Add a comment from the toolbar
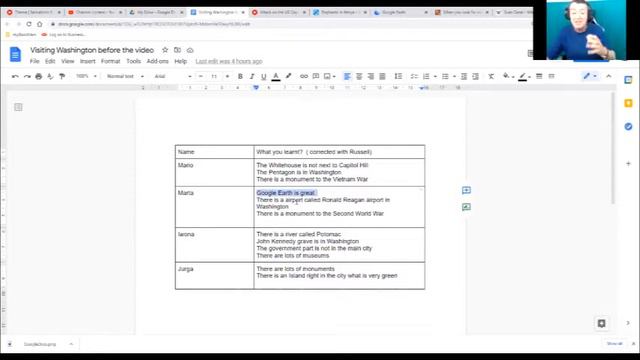This screenshot has height=360, width=640. 316,76
